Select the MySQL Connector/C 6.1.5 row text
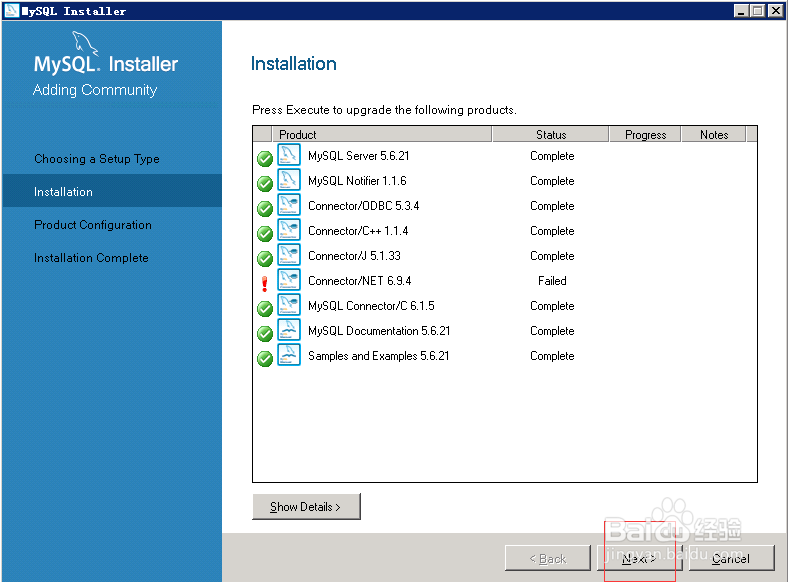Screen dimensions: 788x582 pos(371,306)
